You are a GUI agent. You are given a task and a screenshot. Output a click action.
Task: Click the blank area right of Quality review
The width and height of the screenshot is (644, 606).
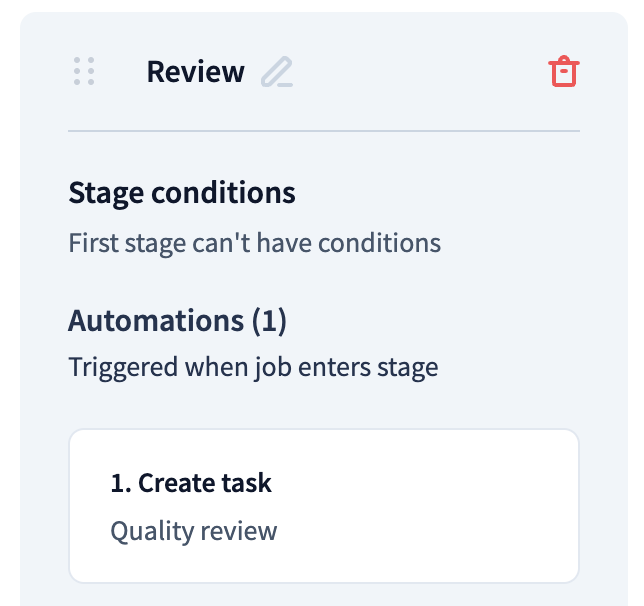420,531
